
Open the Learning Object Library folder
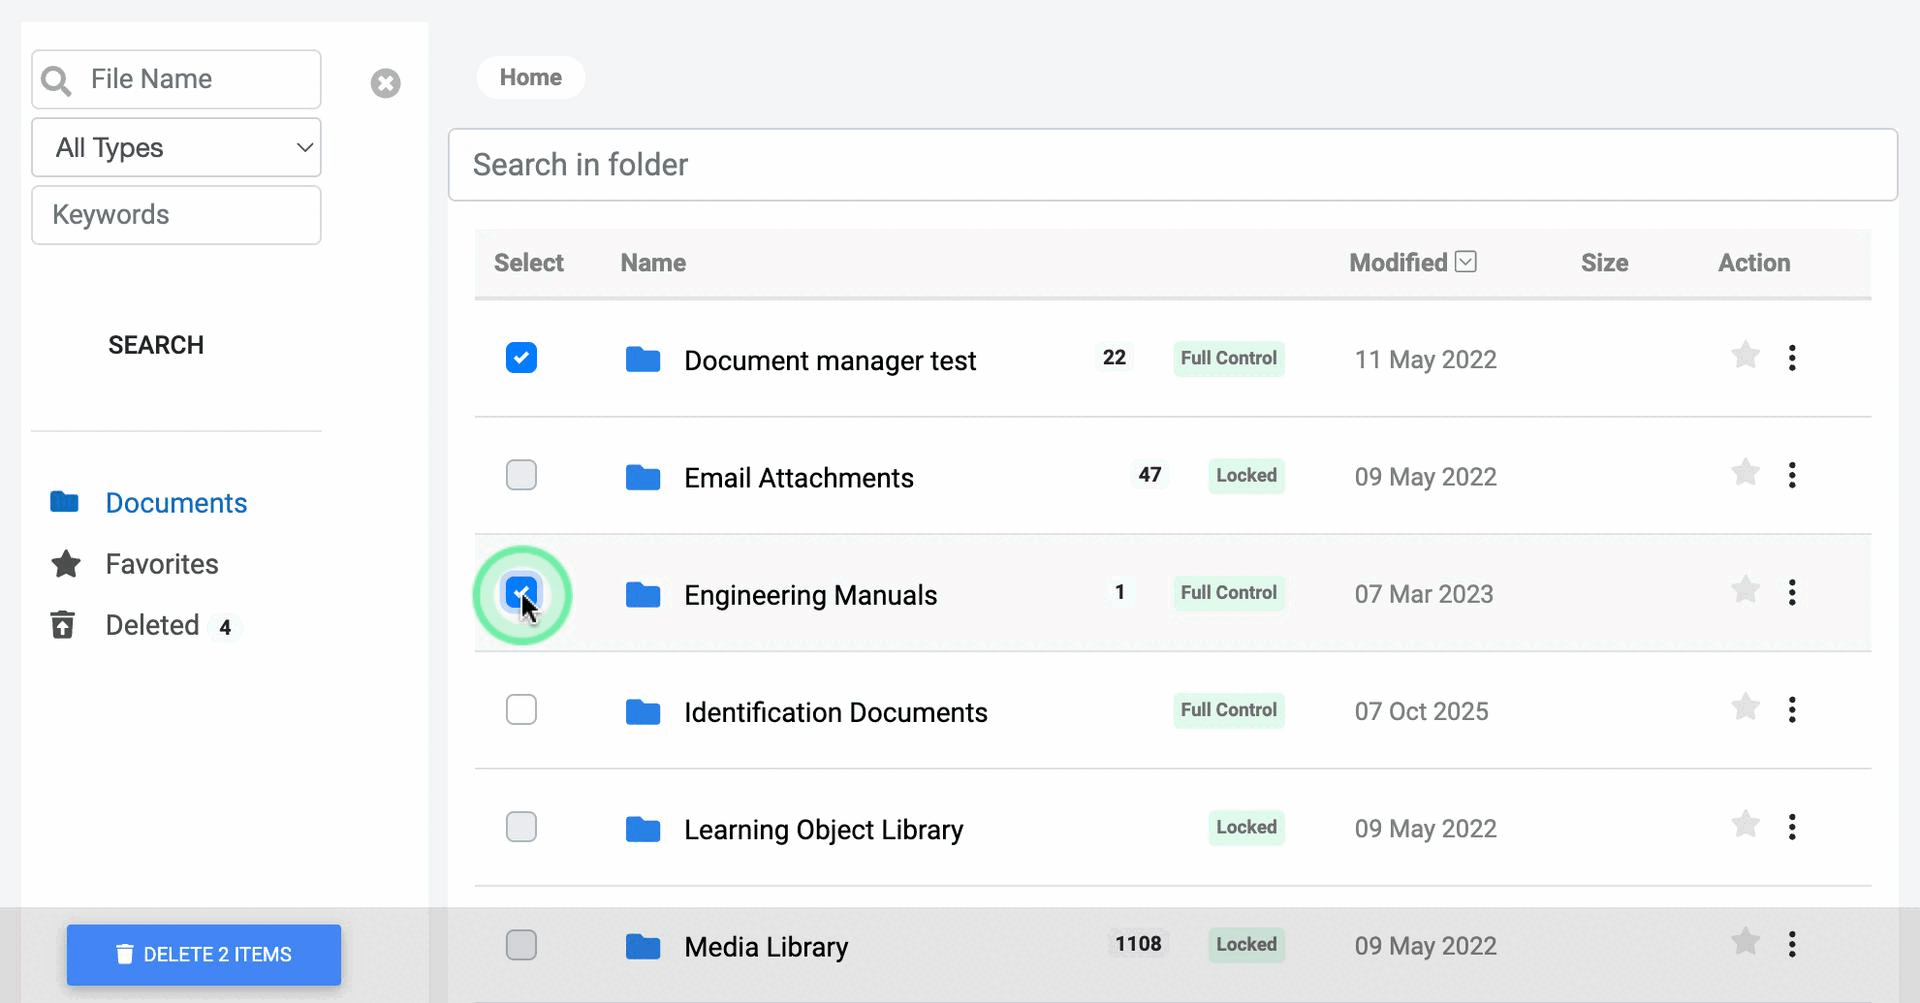pos(824,830)
